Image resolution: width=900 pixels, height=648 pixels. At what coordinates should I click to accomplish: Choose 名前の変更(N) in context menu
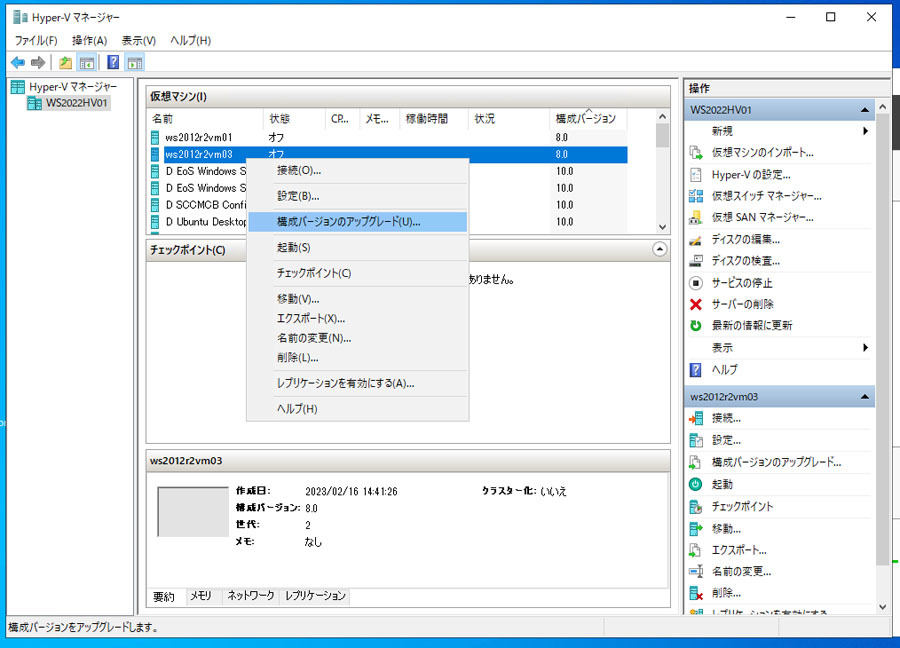(357, 338)
